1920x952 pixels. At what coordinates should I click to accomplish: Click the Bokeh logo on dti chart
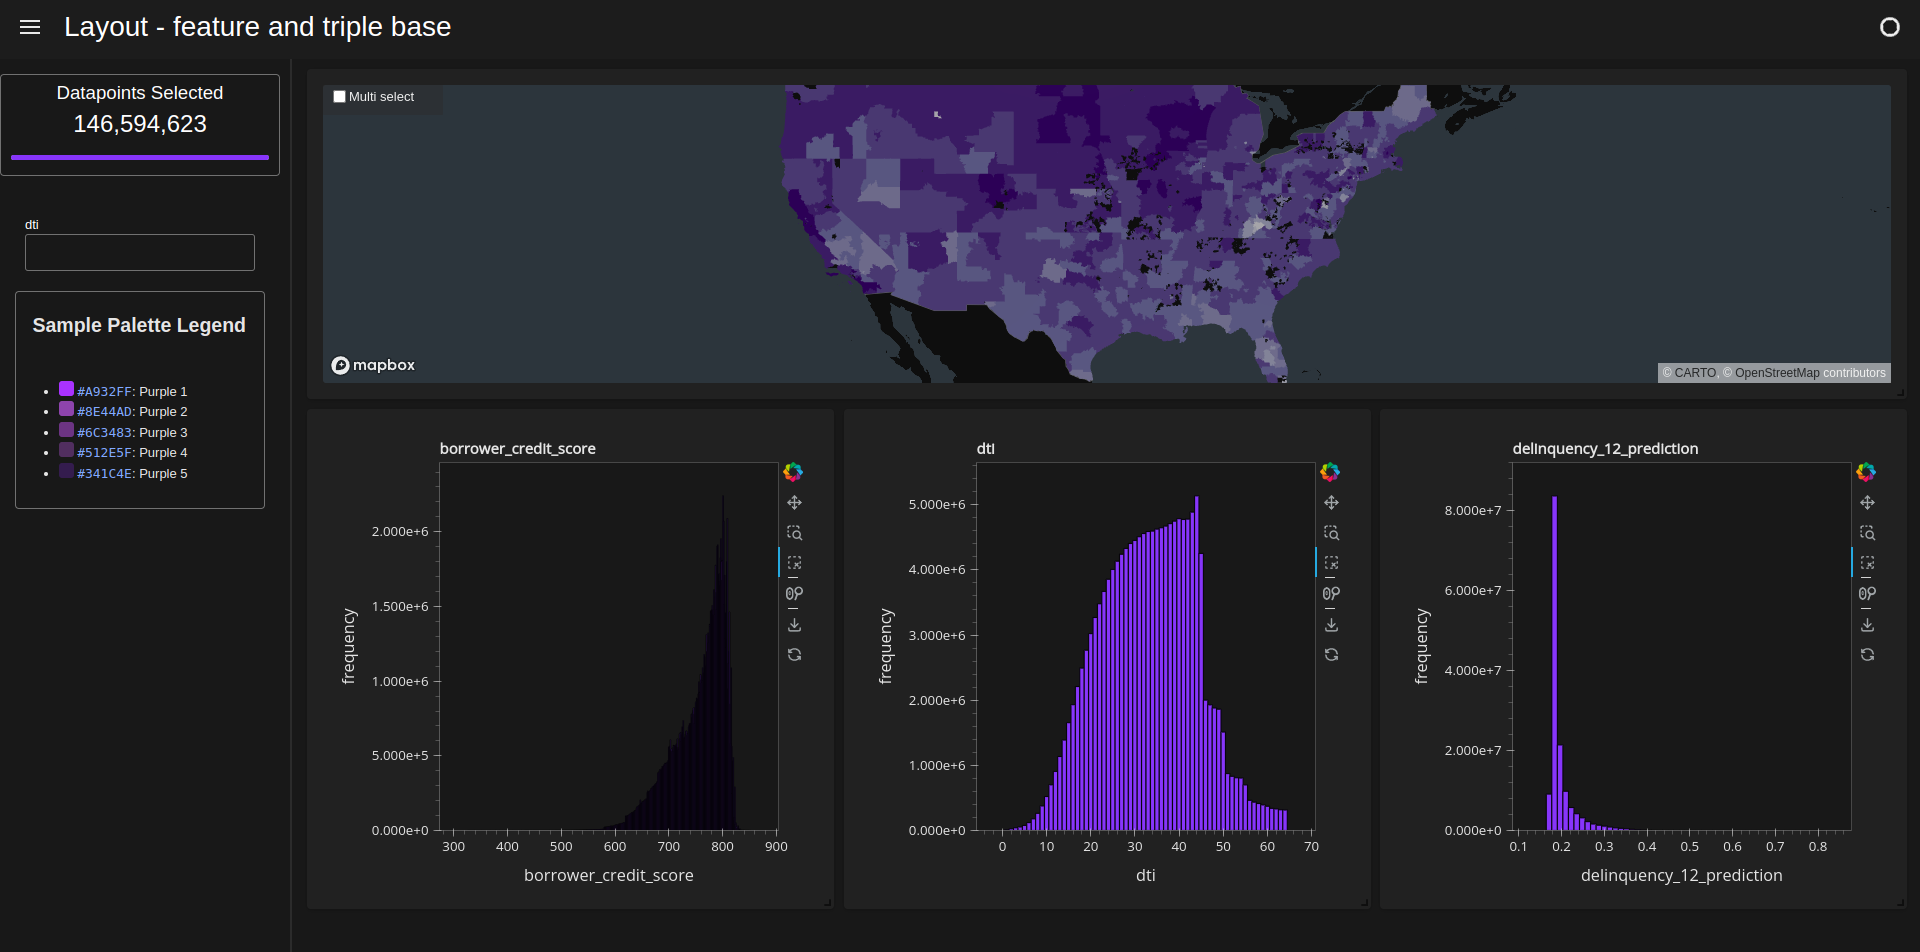(x=1330, y=472)
